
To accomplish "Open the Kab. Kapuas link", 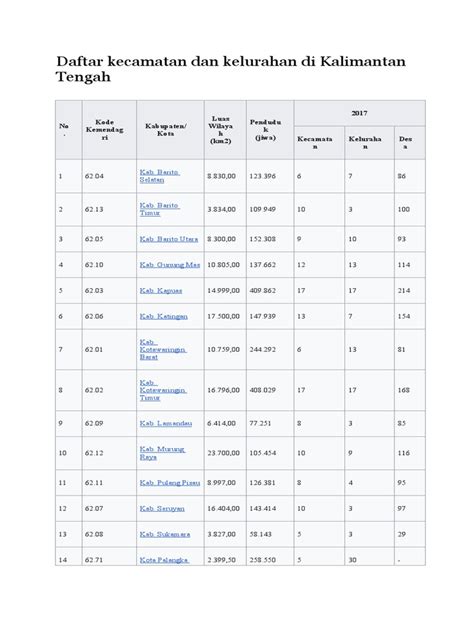I will tap(161, 290).
